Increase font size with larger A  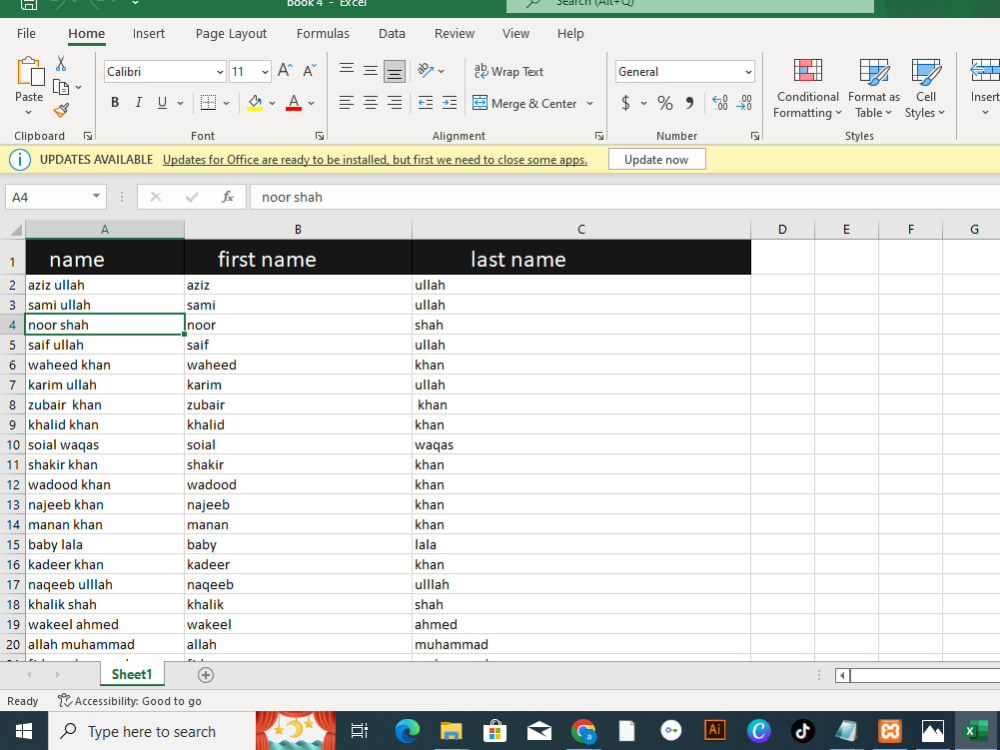coord(284,70)
